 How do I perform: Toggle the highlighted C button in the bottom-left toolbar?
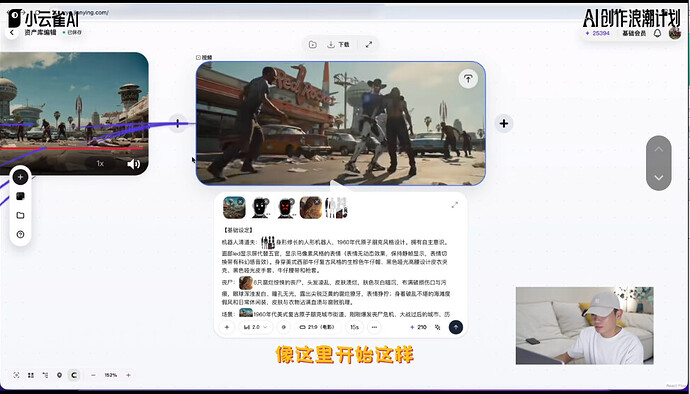tap(74, 375)
